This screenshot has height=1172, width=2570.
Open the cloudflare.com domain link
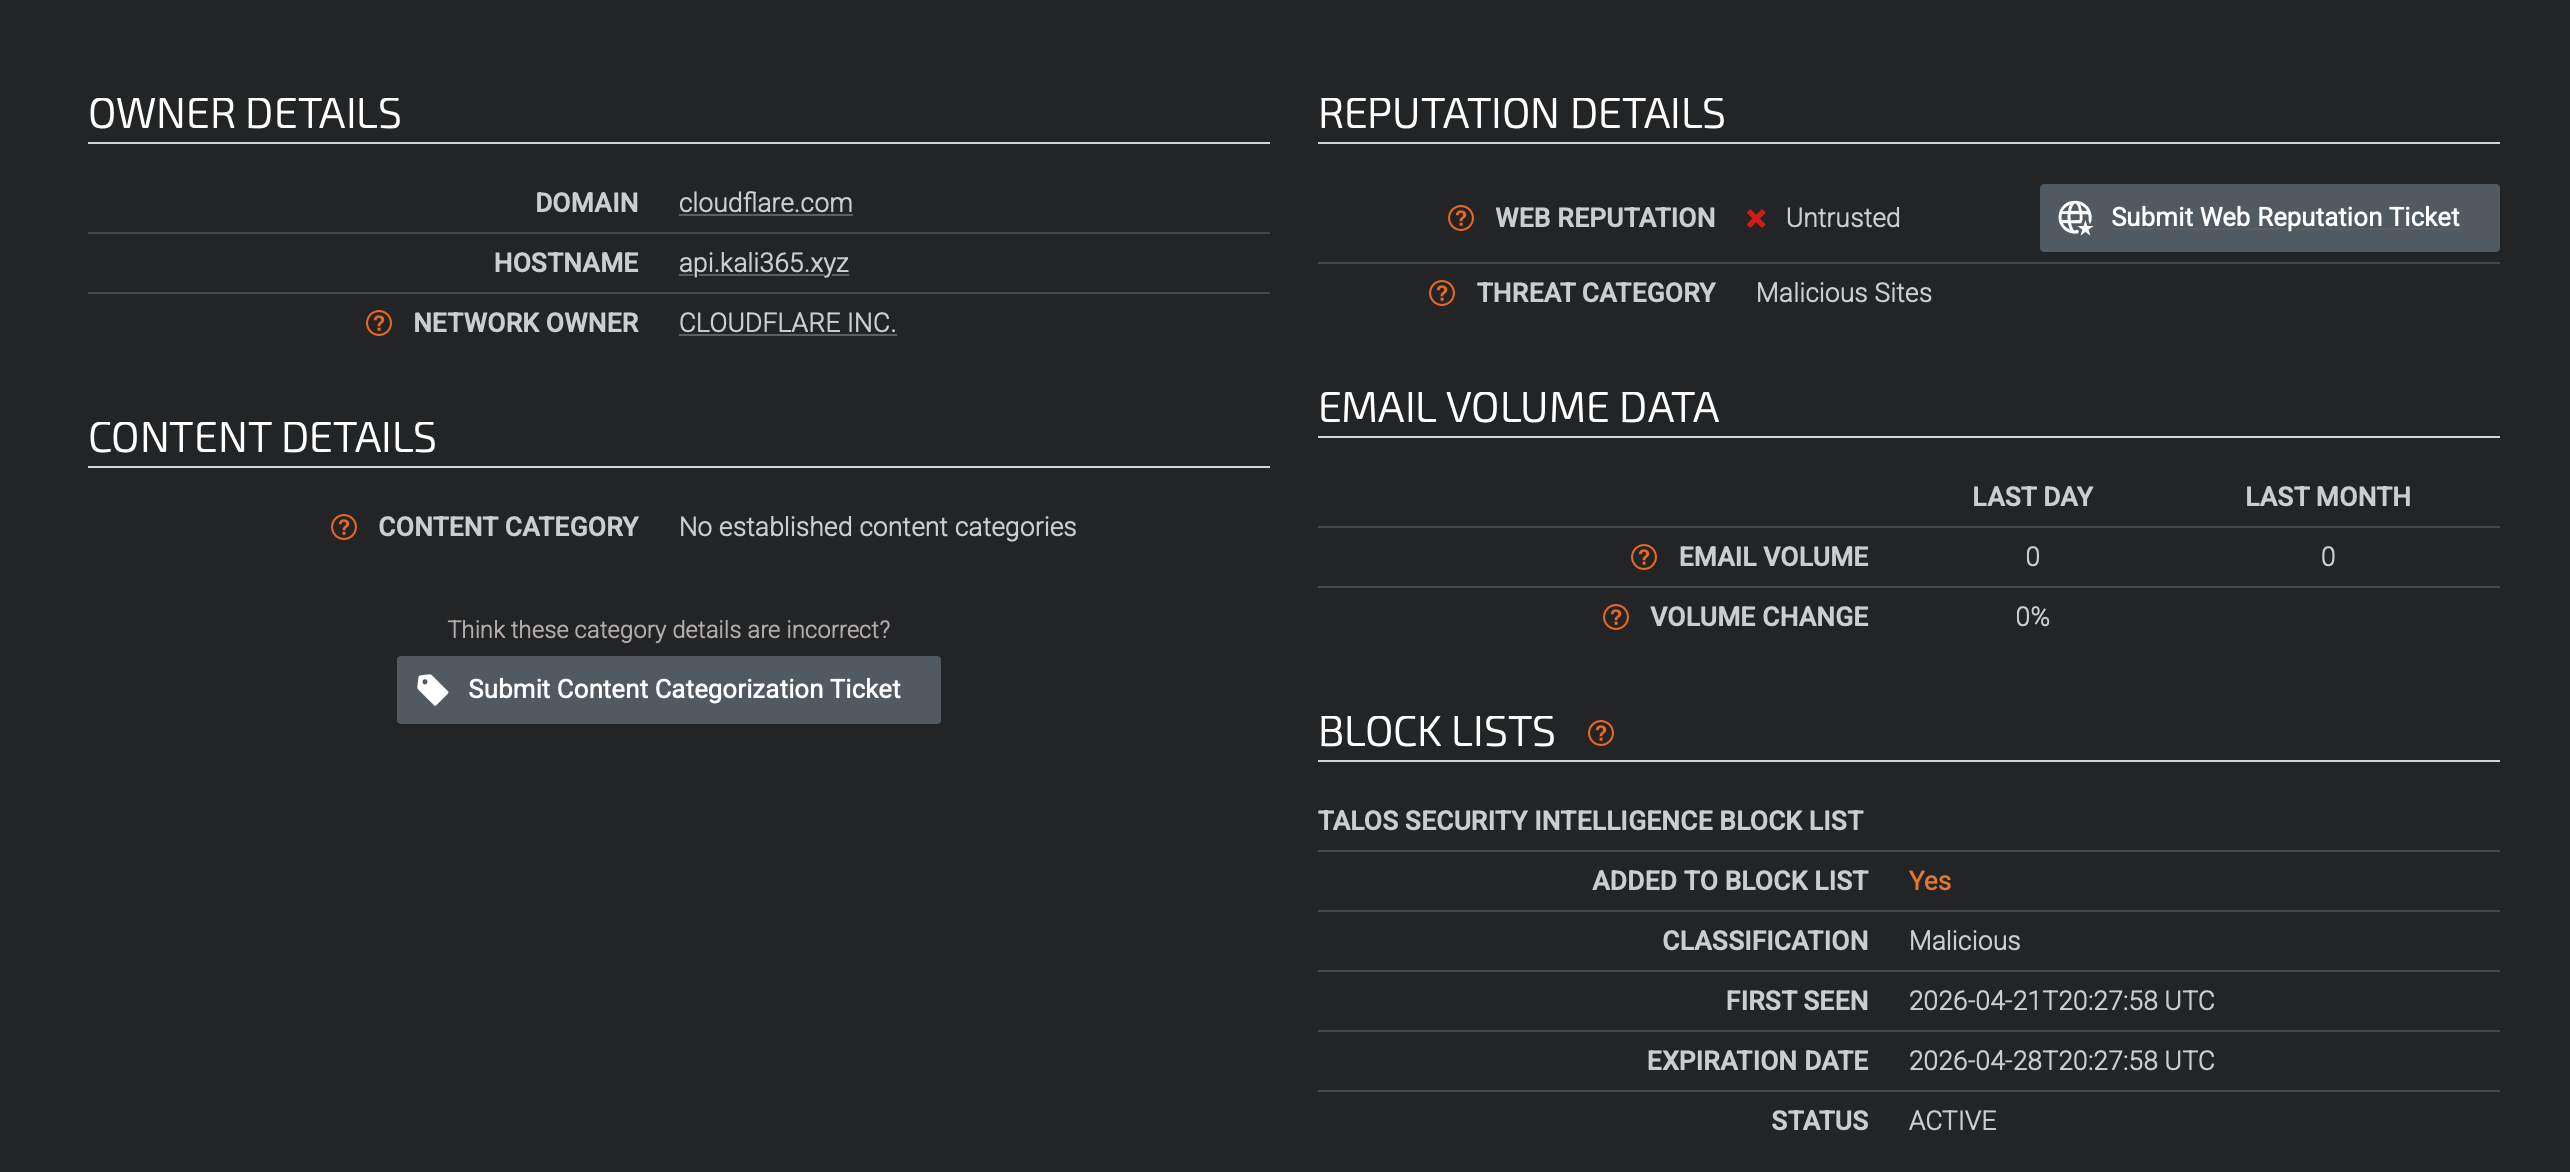coord(765,203)
